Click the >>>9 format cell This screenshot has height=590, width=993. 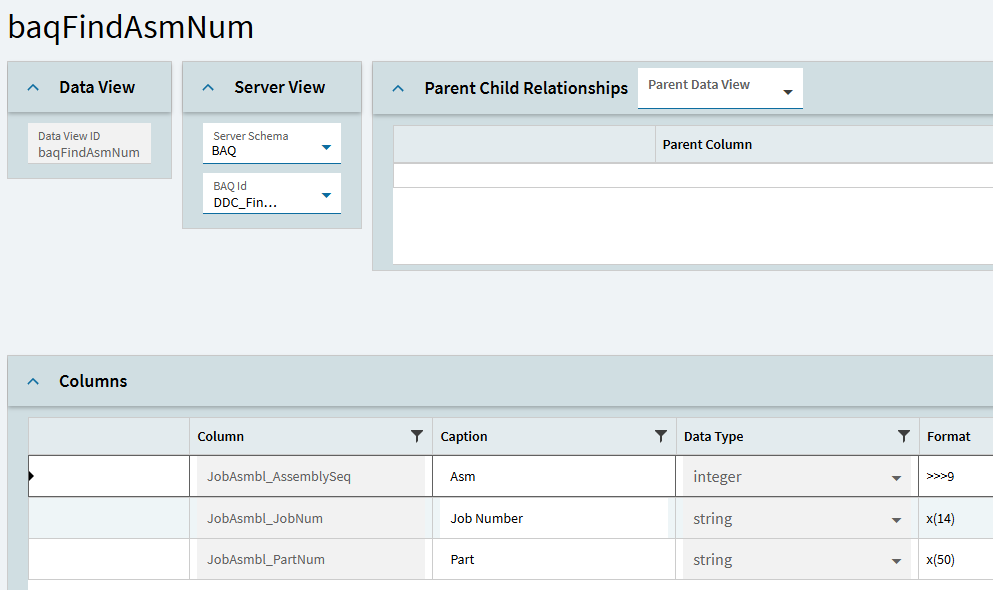(x=955, y=477)
